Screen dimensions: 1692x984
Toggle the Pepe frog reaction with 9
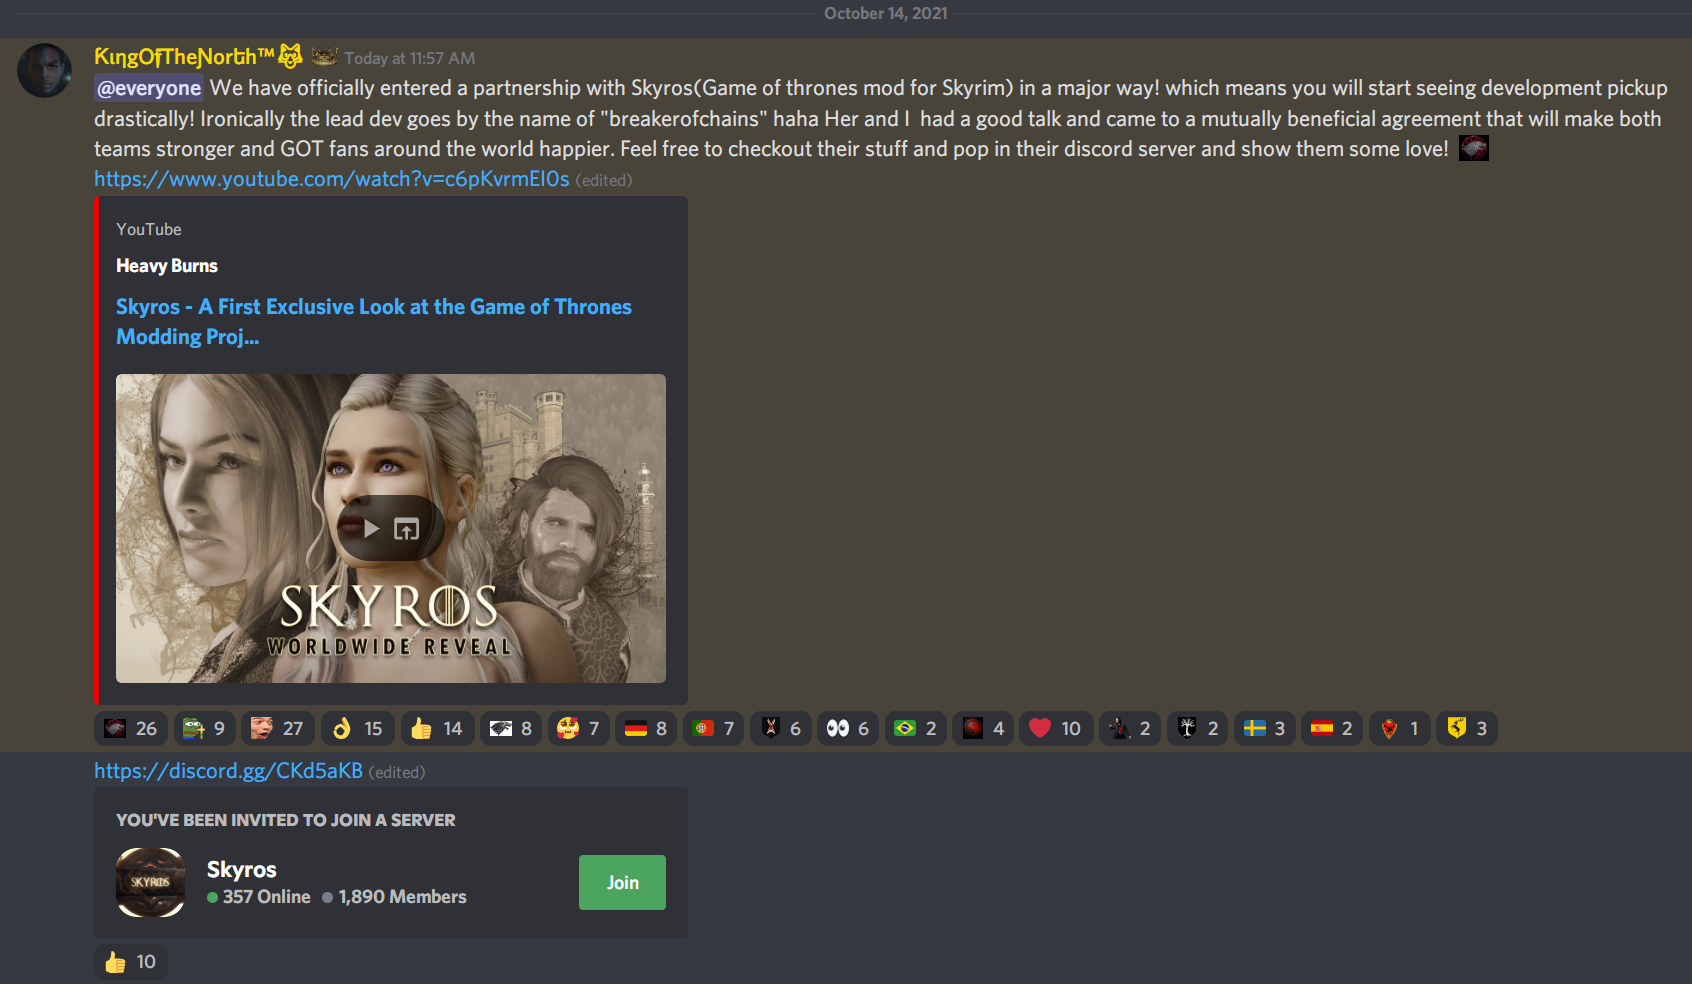click(205, 728)
